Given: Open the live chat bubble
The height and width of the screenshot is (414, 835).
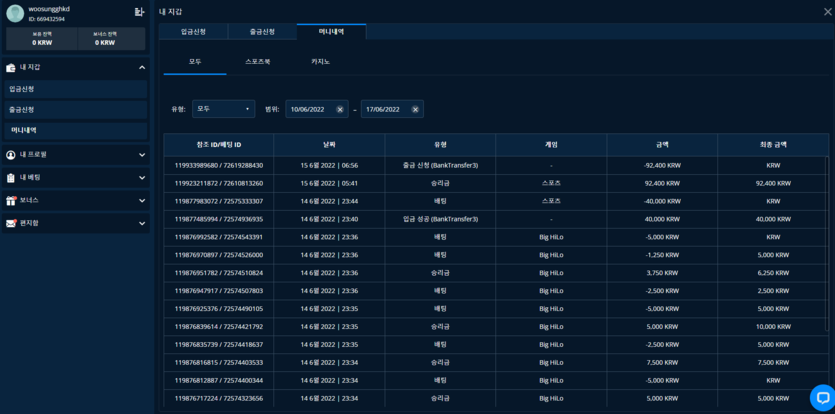Looking at the screenshot, I should tap(822, 397).
